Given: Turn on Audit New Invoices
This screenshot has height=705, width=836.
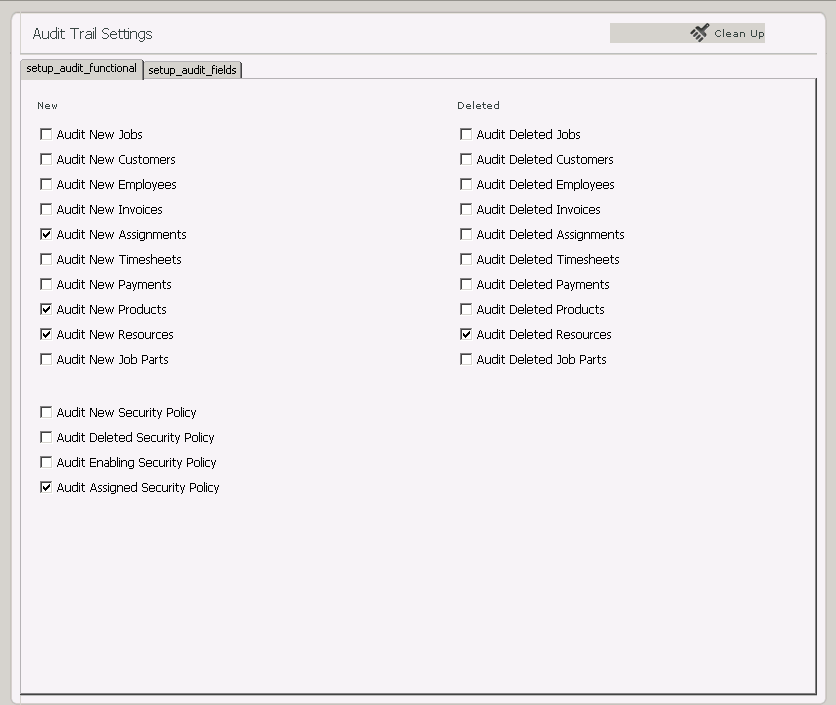Looking at the screenshot, I should pos(46,209).
